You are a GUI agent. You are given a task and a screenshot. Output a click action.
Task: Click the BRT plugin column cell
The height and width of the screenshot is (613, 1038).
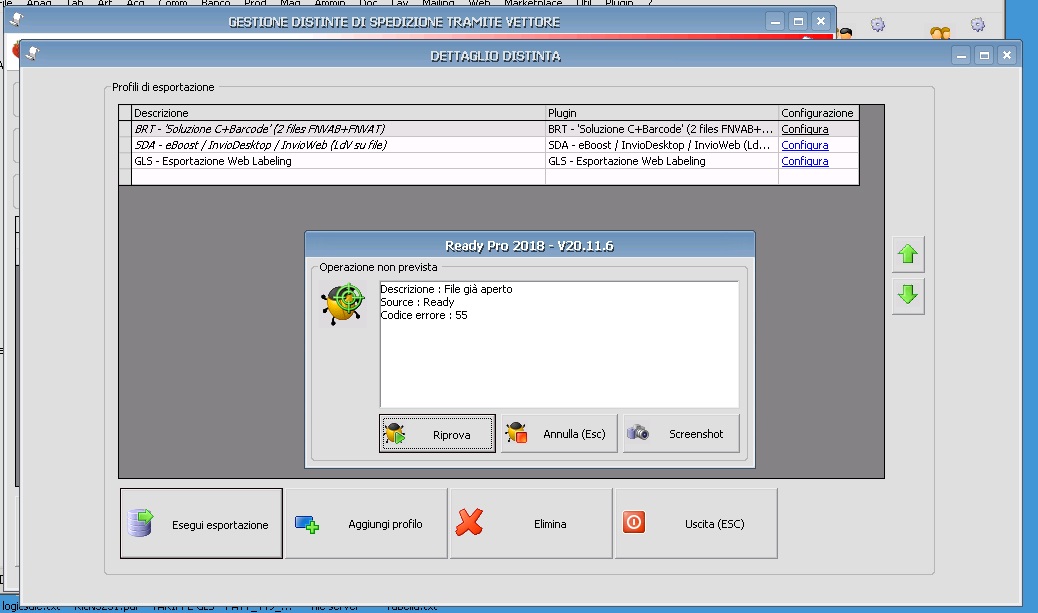point(662,129)
